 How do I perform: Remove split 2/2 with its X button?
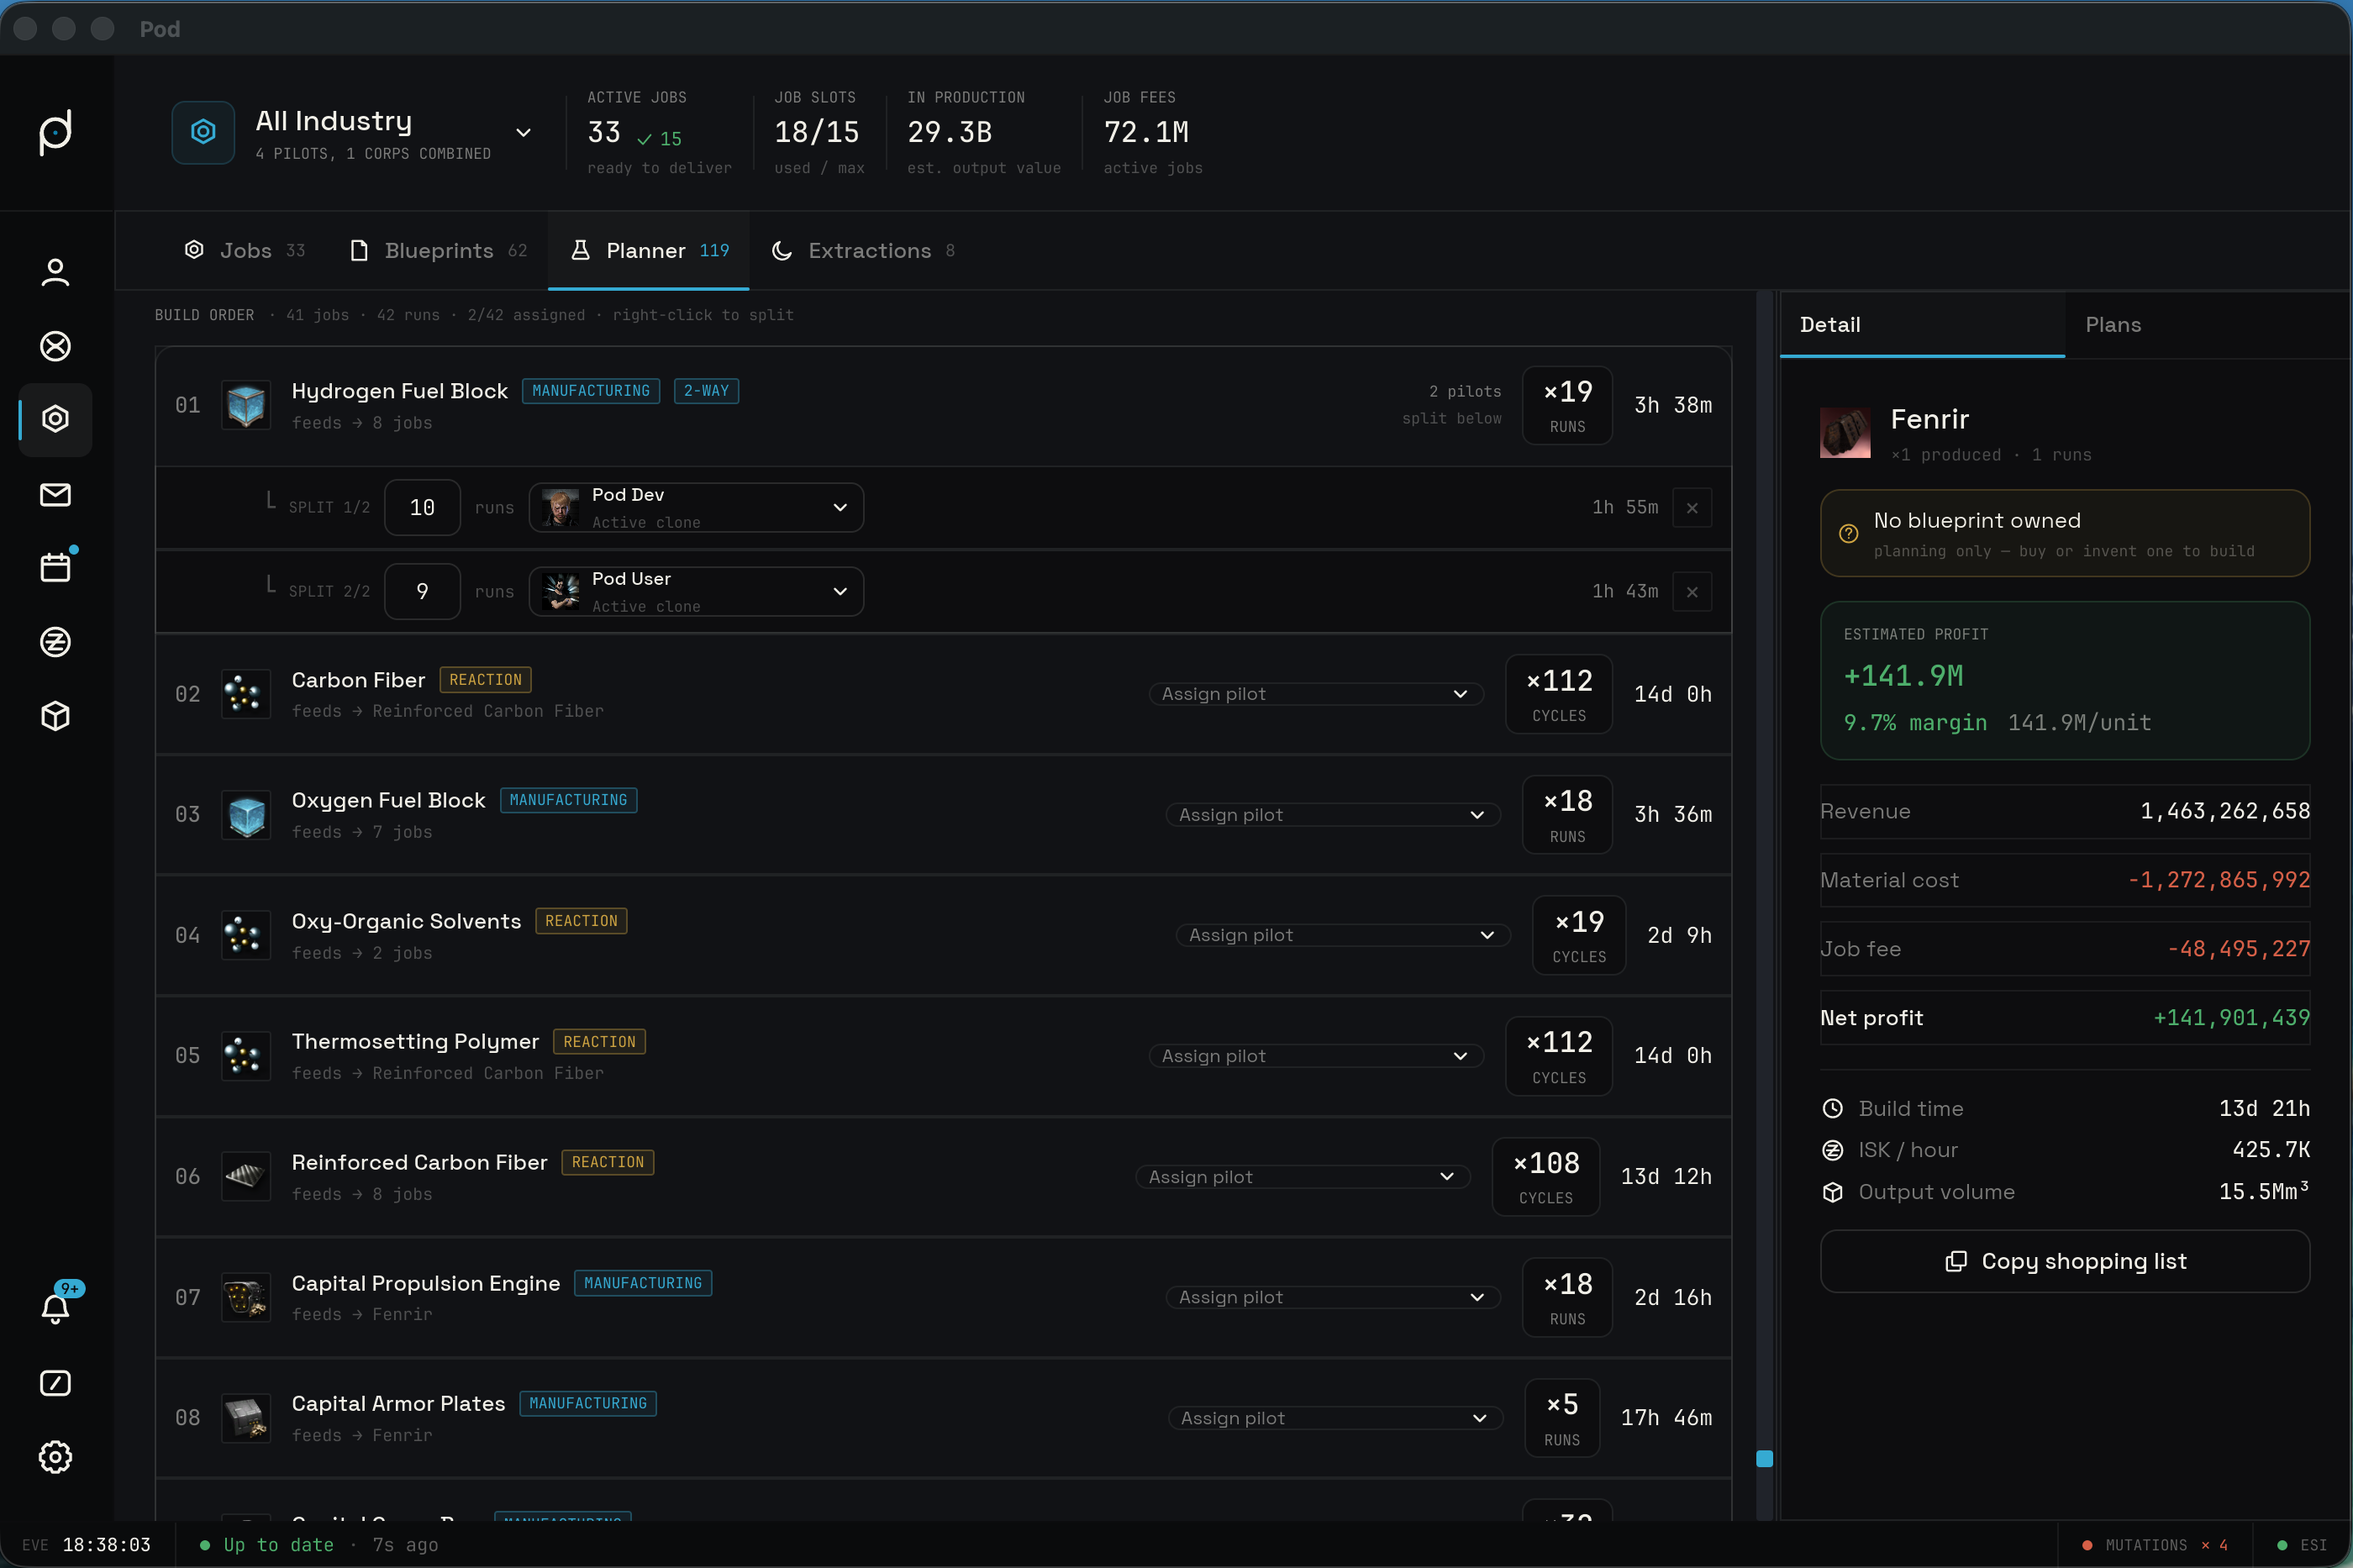1692,592
